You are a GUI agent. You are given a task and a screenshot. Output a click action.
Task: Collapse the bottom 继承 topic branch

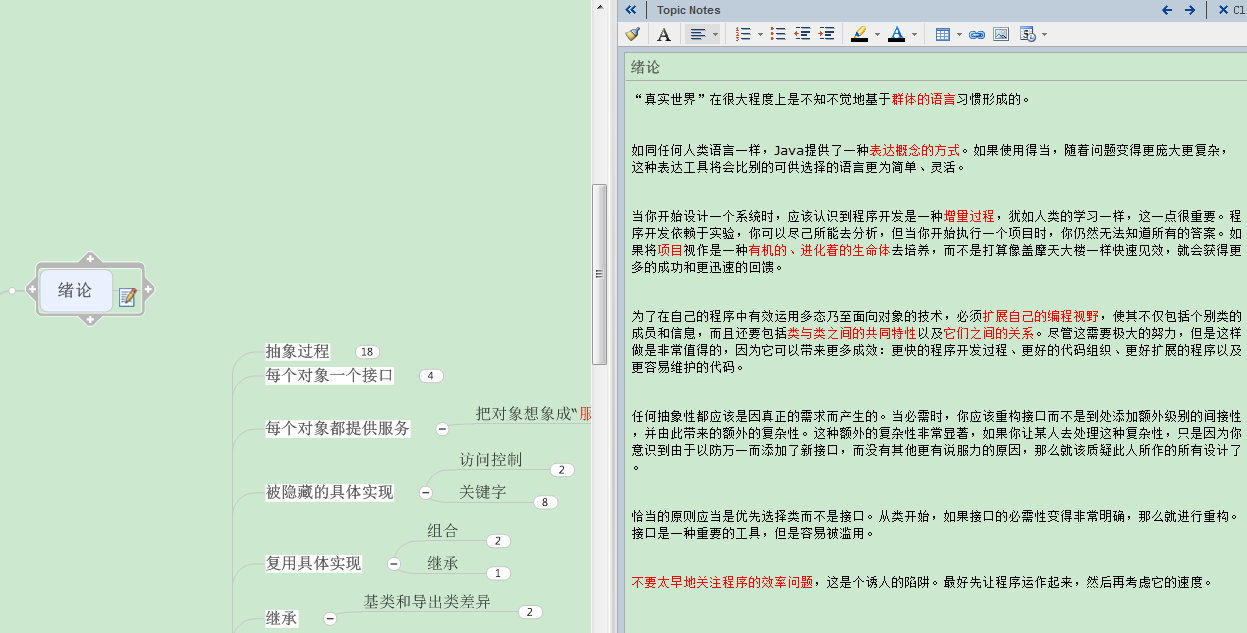[330, 619]
